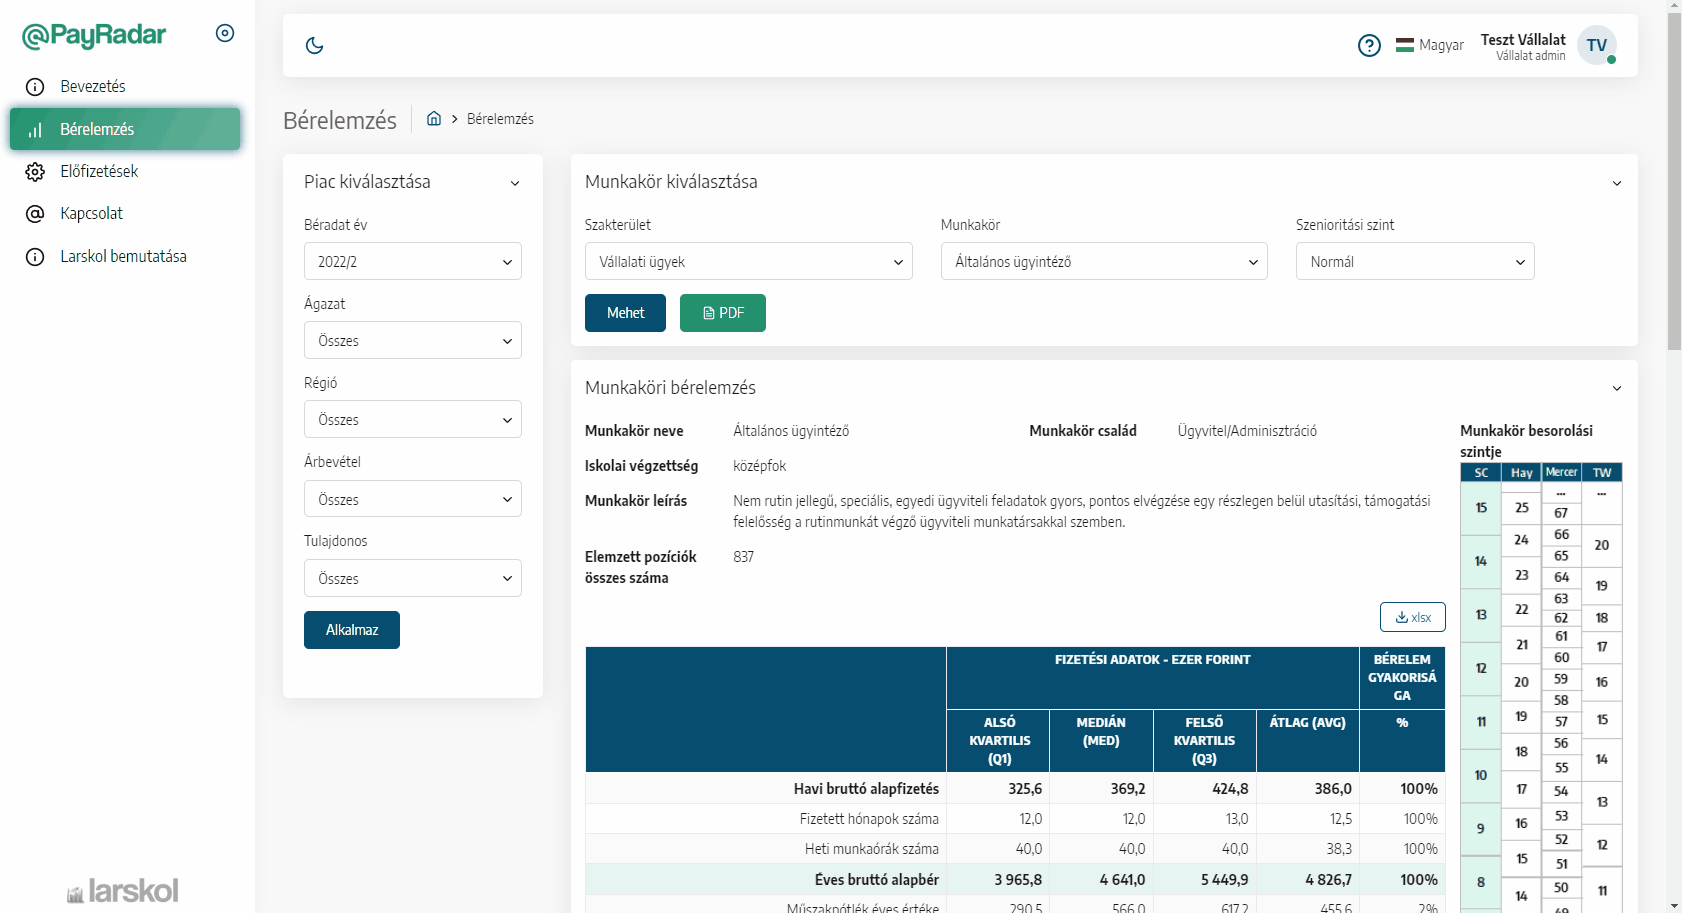Image resolution: width=1682 pixels, height=913 pixels.
Task: Open the TV user avatar menu
Action: (x=1596, y=45)
